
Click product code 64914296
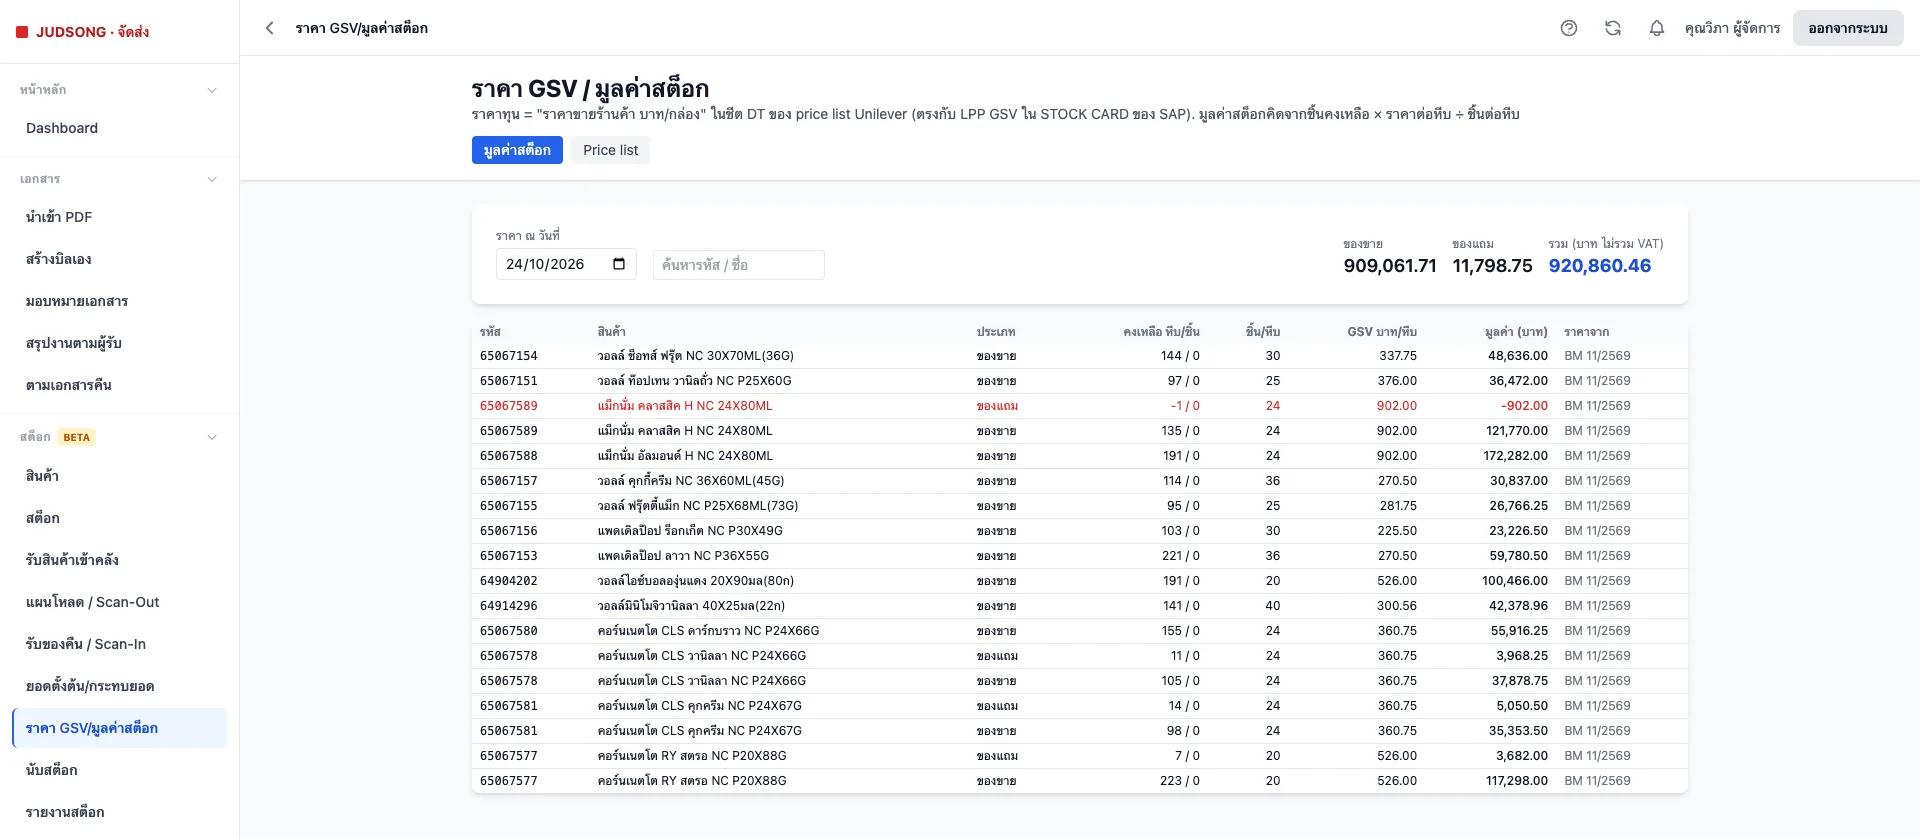tap(509, 606)
